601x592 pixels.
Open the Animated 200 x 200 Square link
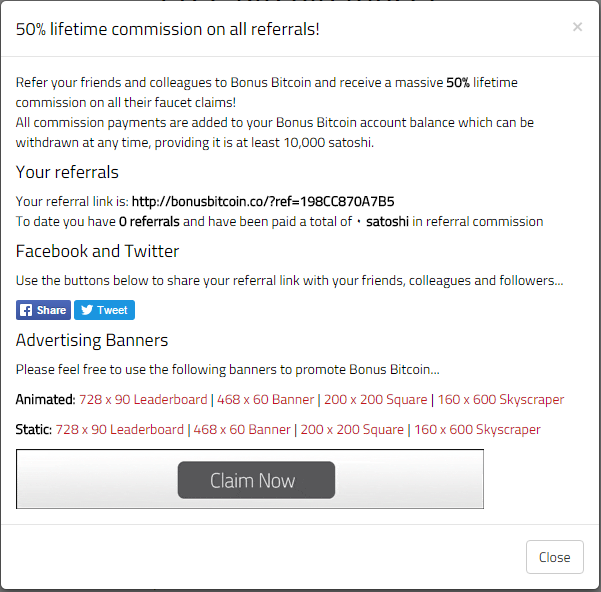tap(376, 400)
